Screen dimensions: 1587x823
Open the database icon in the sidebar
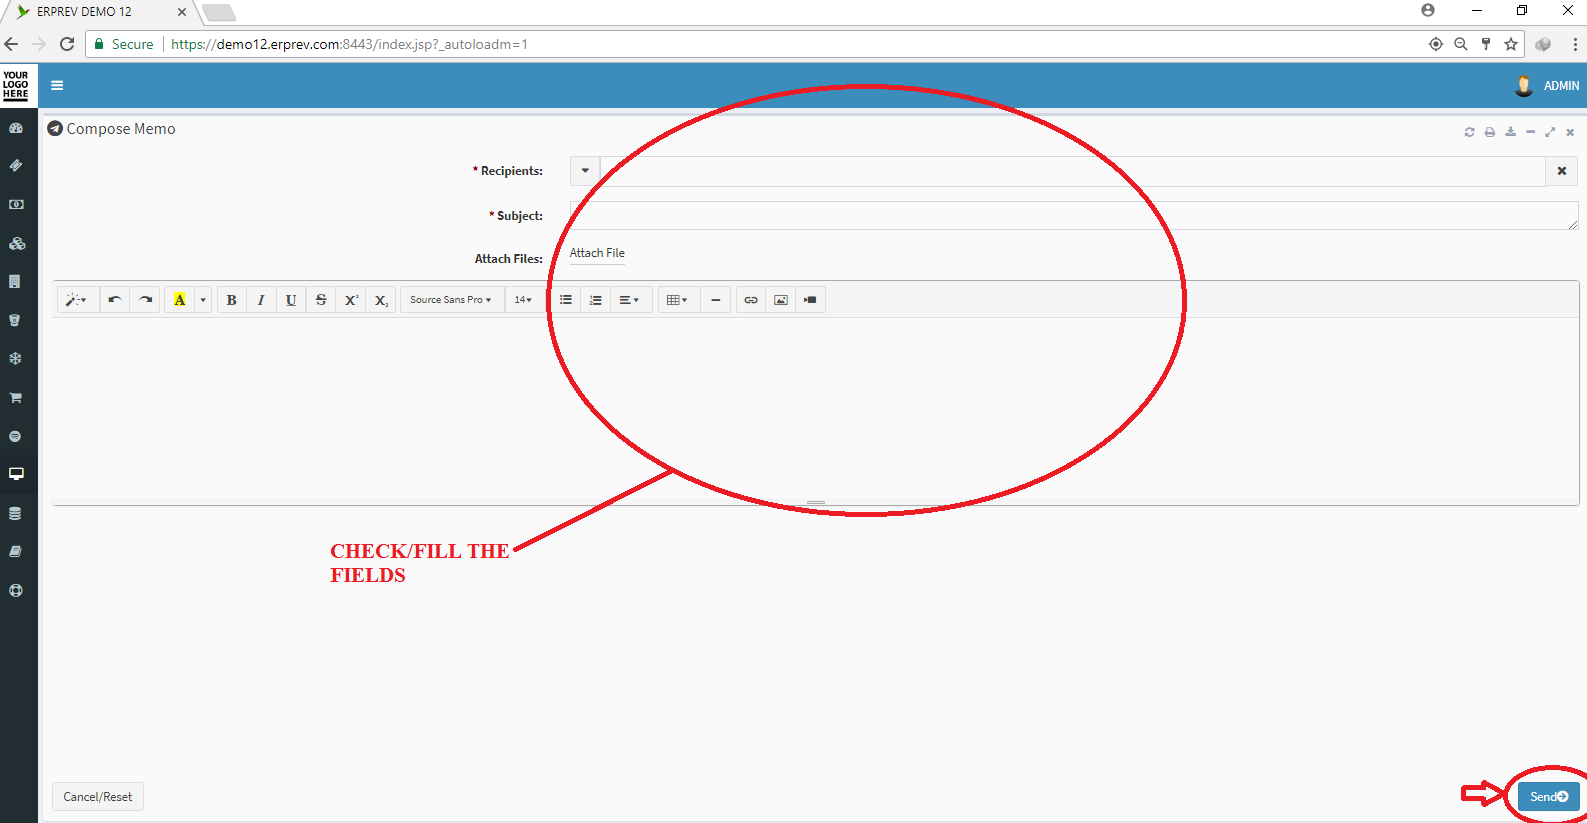(15, 513)
